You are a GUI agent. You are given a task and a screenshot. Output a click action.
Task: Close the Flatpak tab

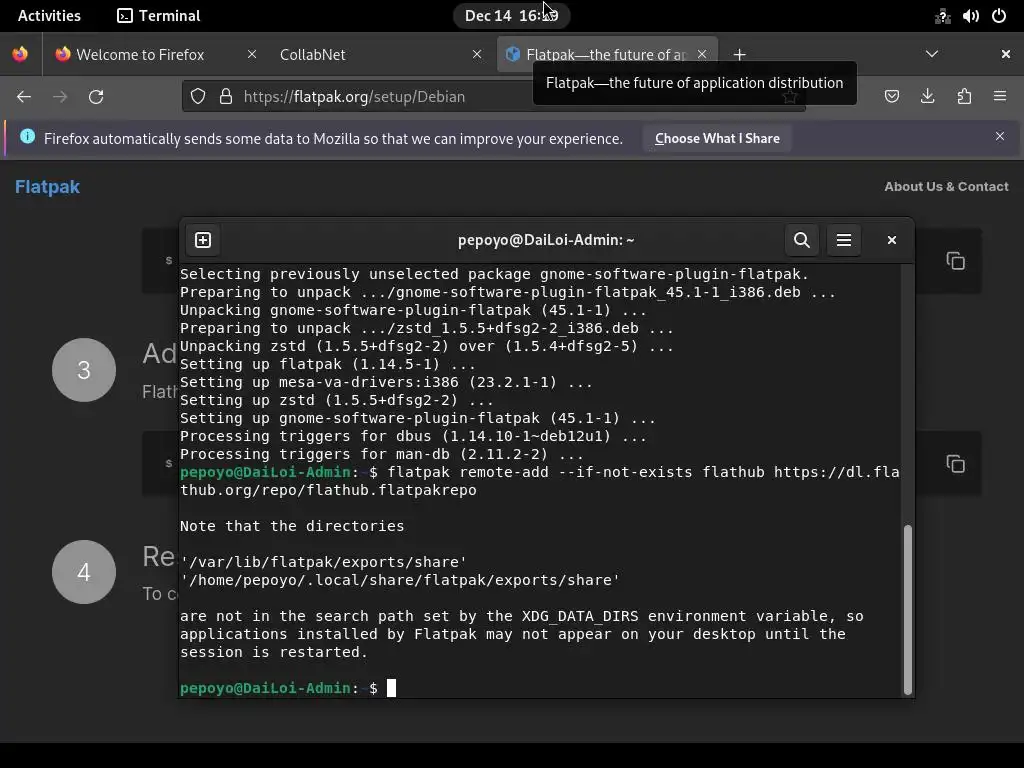[x=702, y=54]
